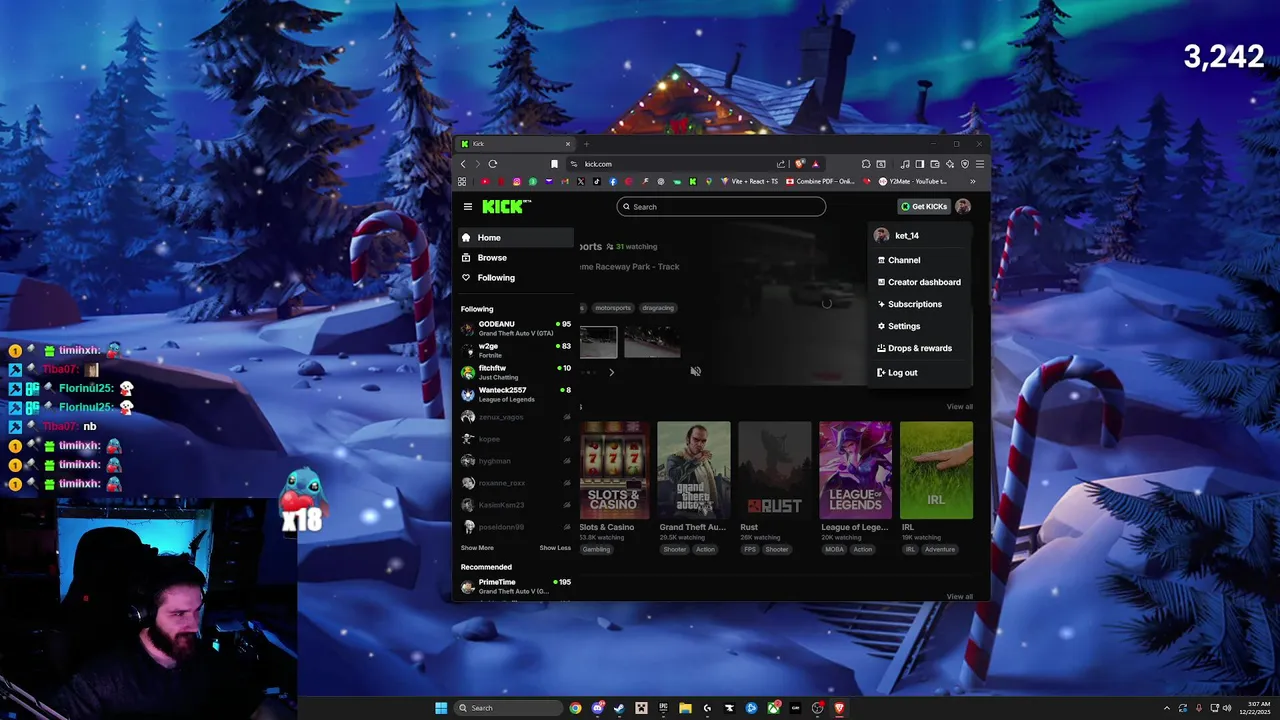Click the share icon in the address bar
The image size is (1280, 720).
tap(781, 164)
